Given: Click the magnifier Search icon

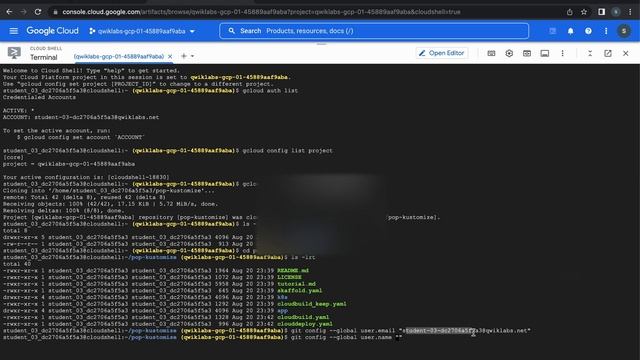Looking at the screenshot, I should (232, 31).
